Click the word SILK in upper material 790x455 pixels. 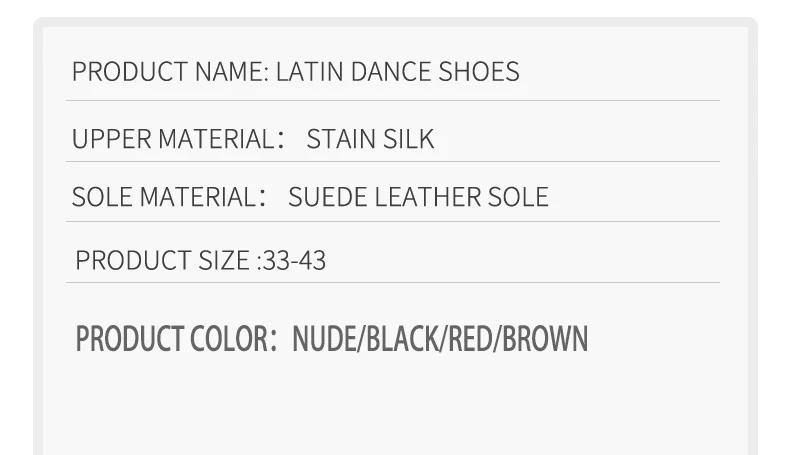[x=409, y=139]
